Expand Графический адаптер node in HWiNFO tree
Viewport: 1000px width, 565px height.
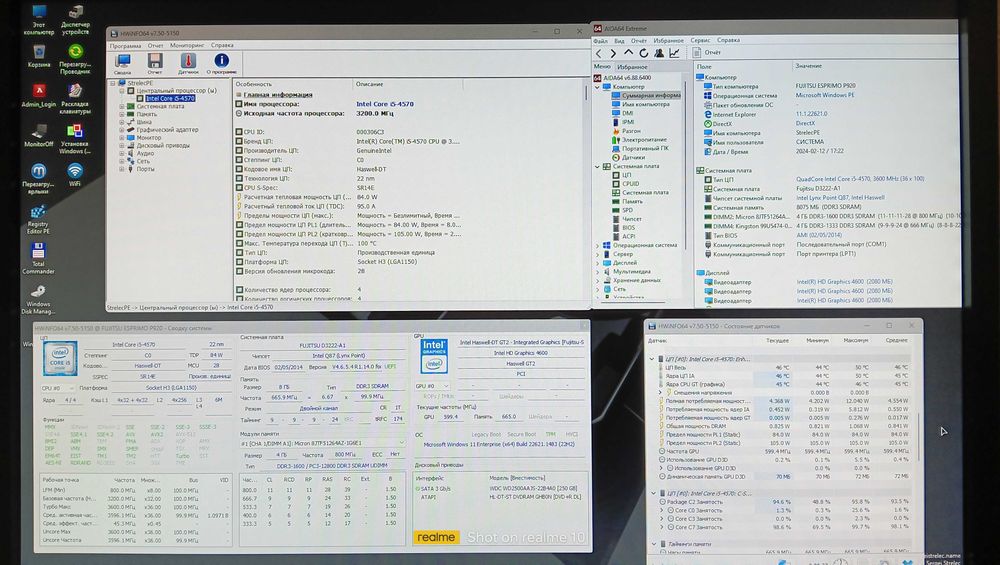click(x=122, y=130)
